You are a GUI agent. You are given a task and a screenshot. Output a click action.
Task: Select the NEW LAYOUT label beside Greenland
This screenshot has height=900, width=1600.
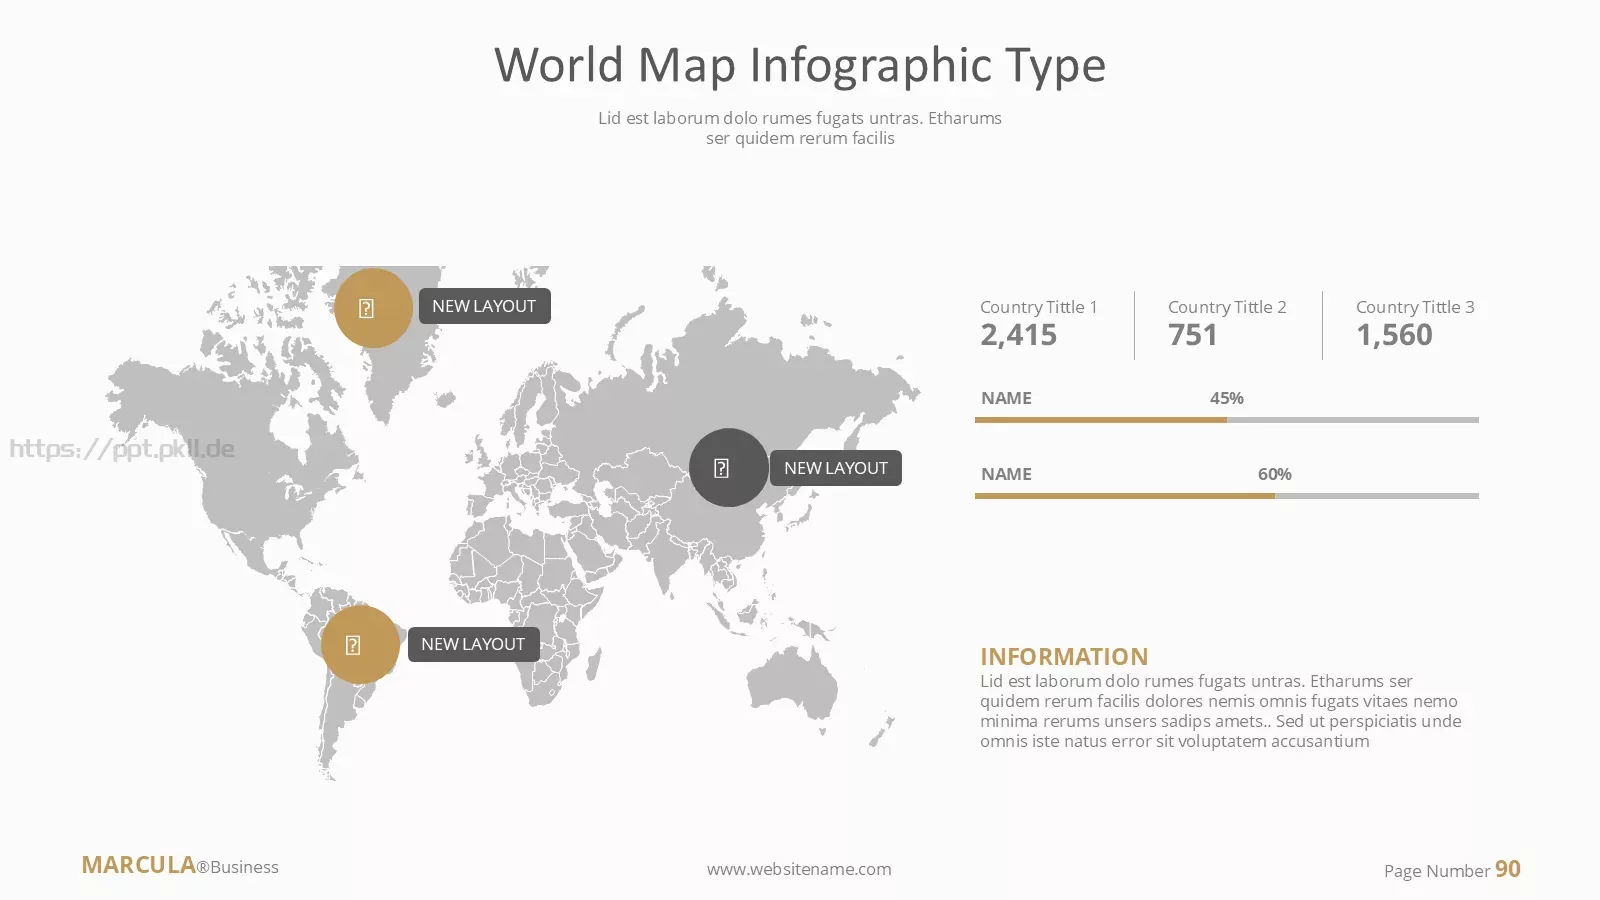coord(484,306)
